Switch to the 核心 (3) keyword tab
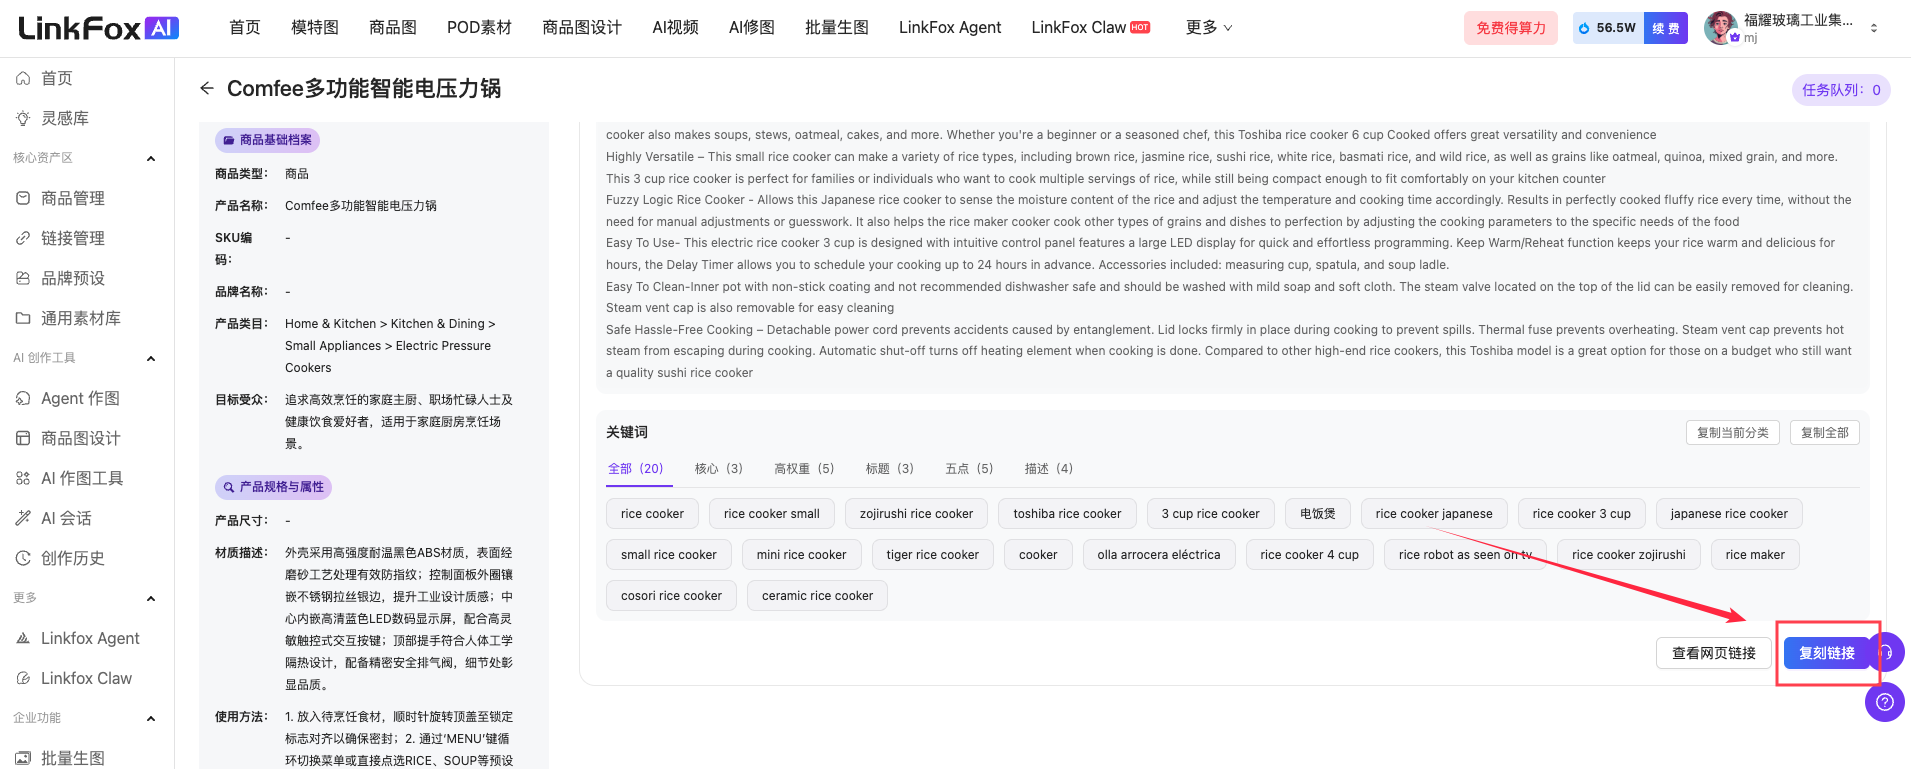 [719, 468]
